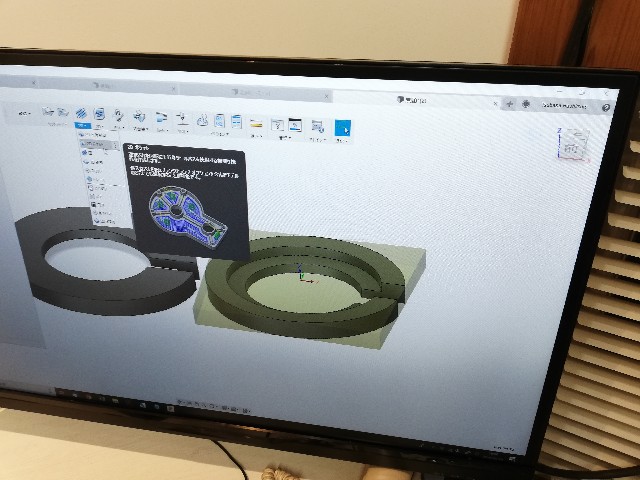Screen dimensions: 640x480
Task: Click the Cutting nozzle toolbar icon
Action: click(x=182, y=119)
